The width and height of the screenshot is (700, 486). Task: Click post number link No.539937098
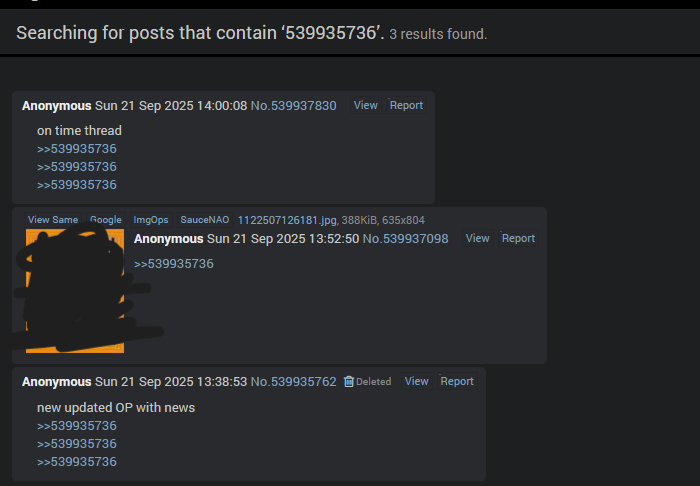tap(405, 239)
